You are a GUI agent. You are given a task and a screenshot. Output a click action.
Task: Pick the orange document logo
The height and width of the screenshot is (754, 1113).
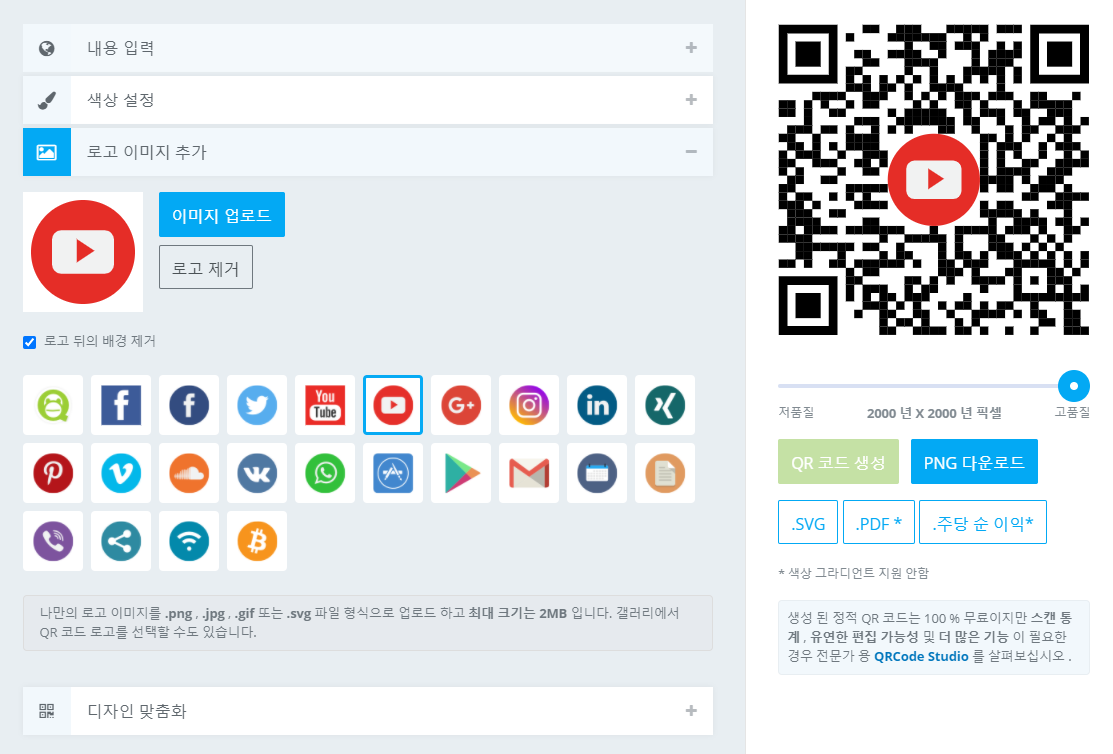(665, 473)
